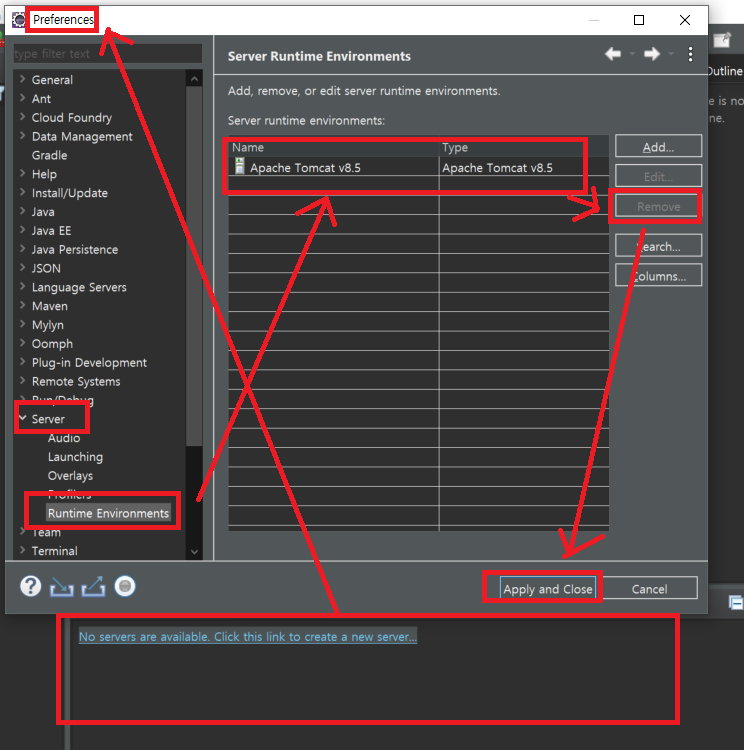
Task: Select Runtime Environments under Server
Action: pyautogui.click(x=108, y=513)
